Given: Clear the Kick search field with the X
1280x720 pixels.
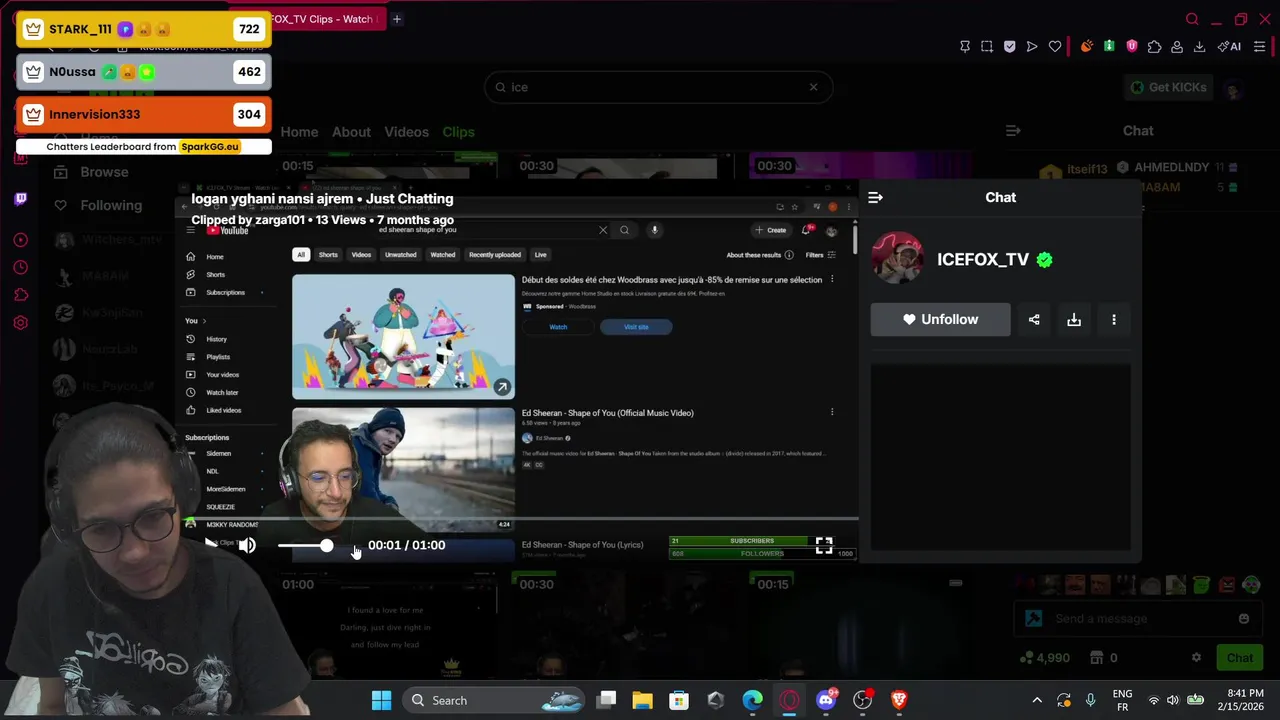Looking at the screenshot, I should click(x=813, y=87).
